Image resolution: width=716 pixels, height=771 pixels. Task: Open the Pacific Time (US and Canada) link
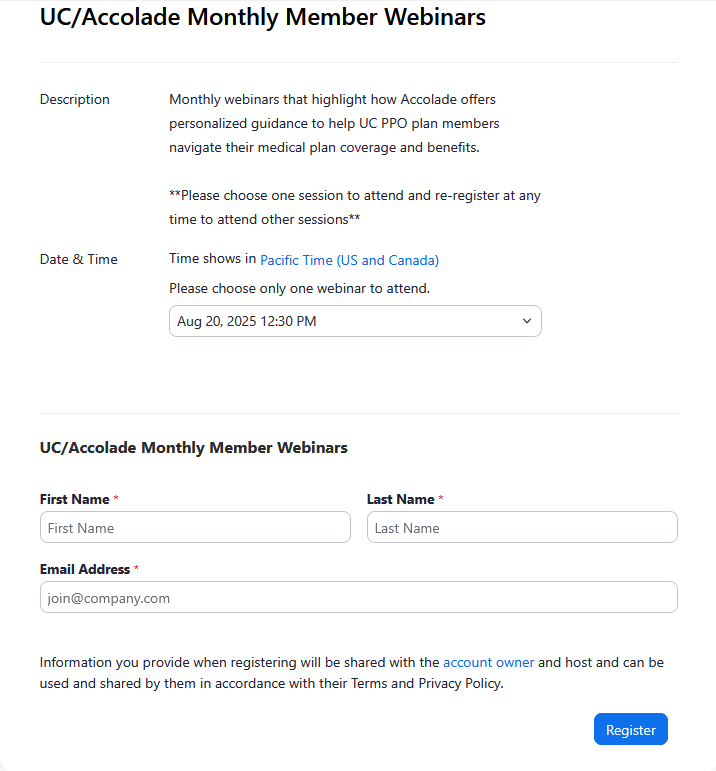pyautogui.click(x=349, y=260)
